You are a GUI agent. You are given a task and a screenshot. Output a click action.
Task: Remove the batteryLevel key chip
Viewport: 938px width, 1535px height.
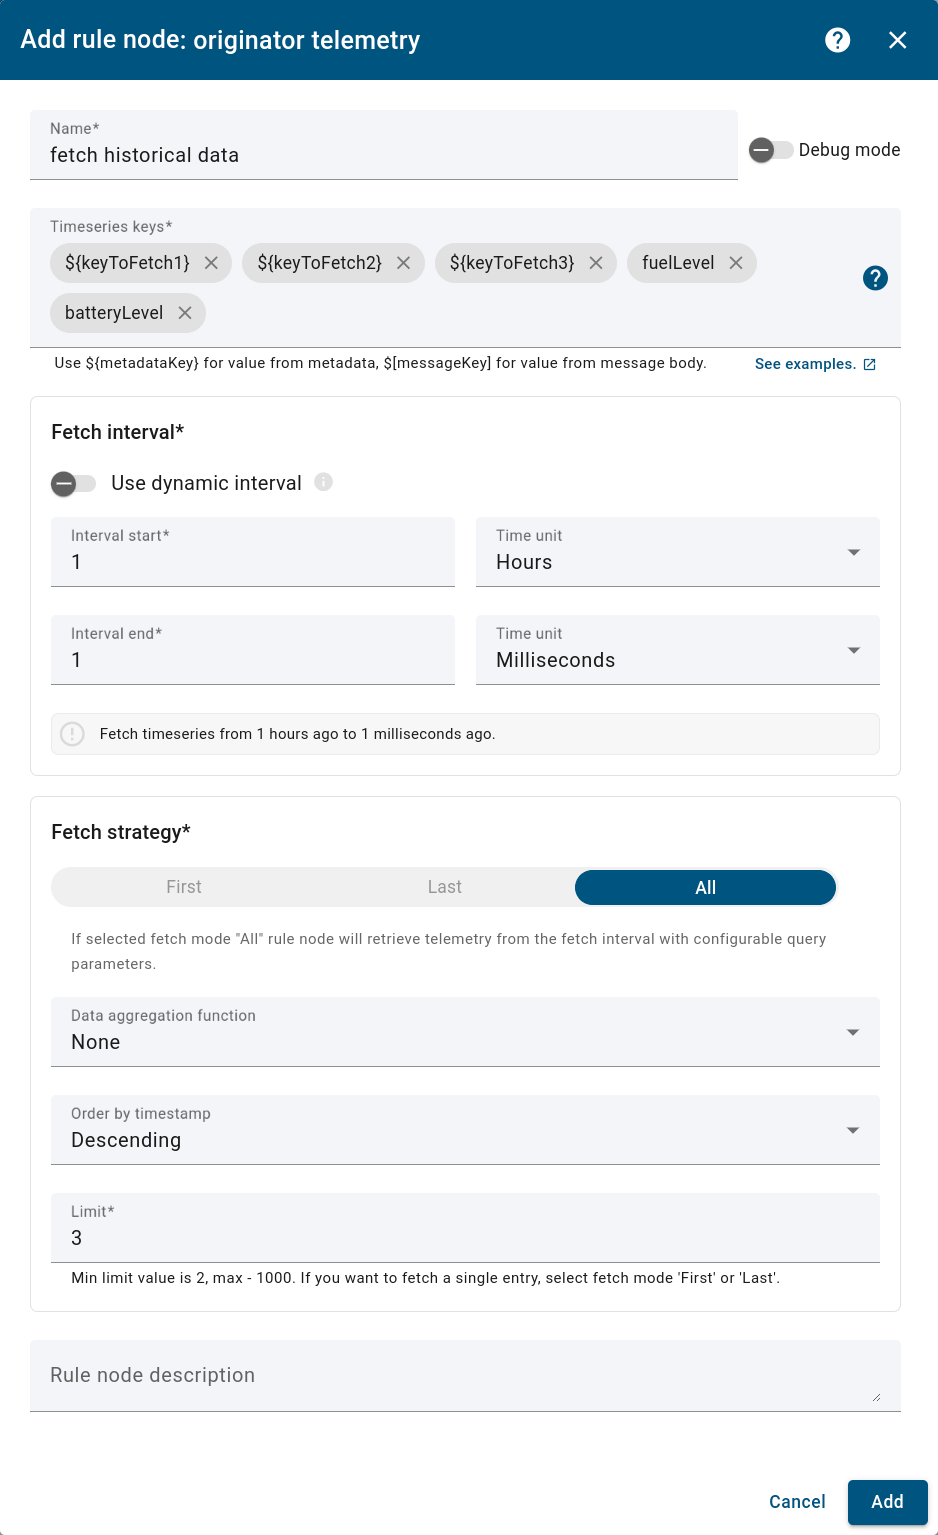[x=185, y=313]
